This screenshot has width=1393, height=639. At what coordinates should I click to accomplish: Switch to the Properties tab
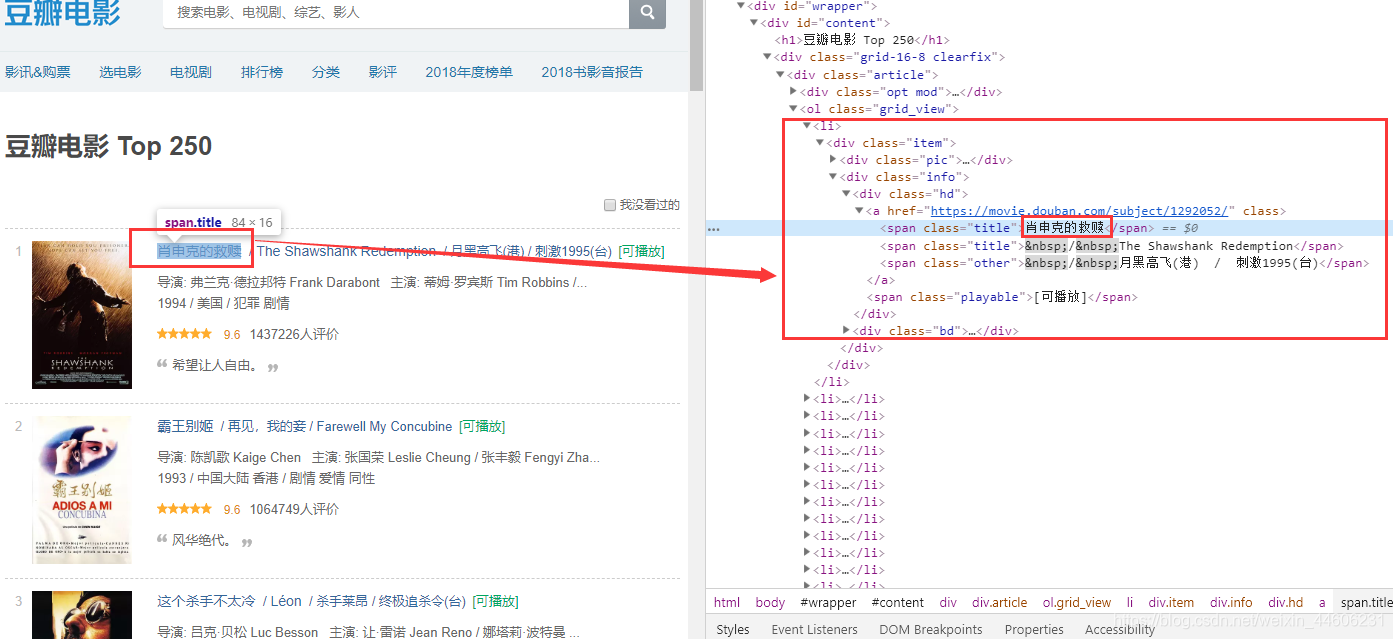click(x=1034, y=629)
